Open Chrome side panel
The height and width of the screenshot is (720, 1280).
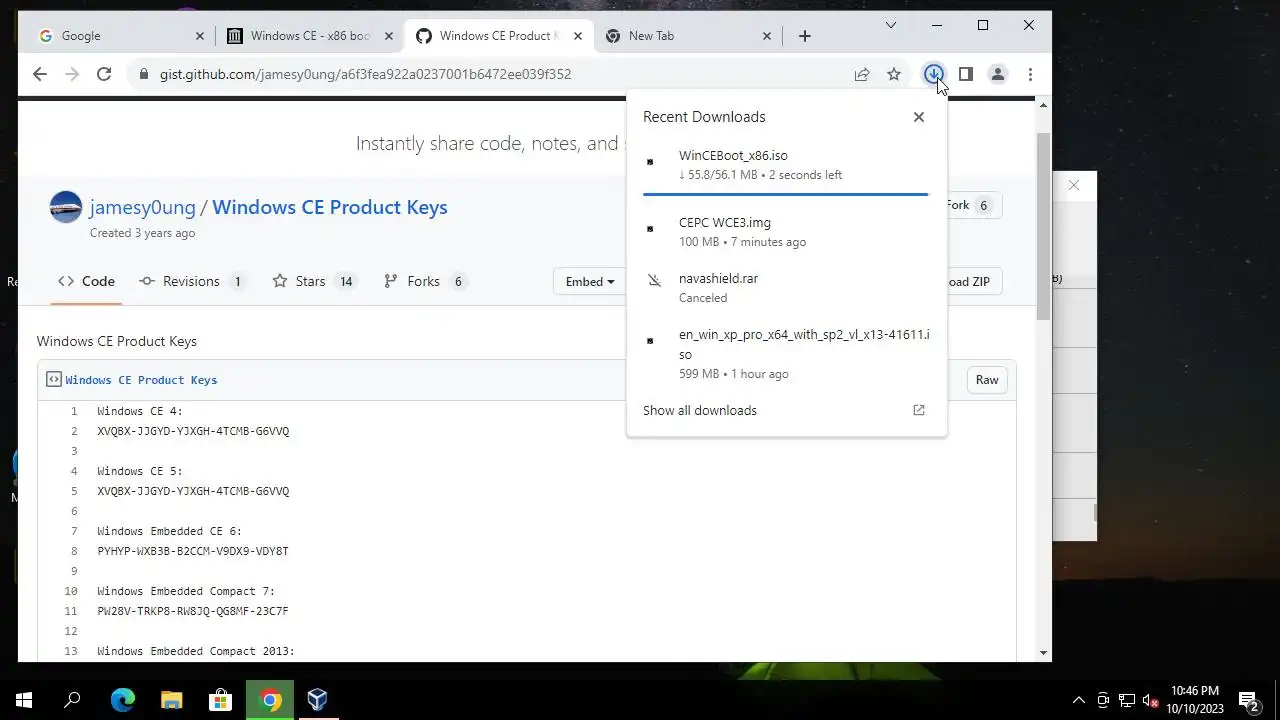tap(965, 74)
